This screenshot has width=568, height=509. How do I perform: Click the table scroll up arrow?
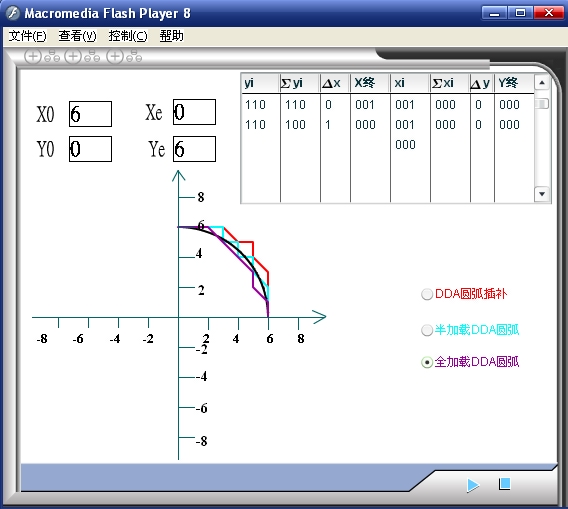coord(542,83)
